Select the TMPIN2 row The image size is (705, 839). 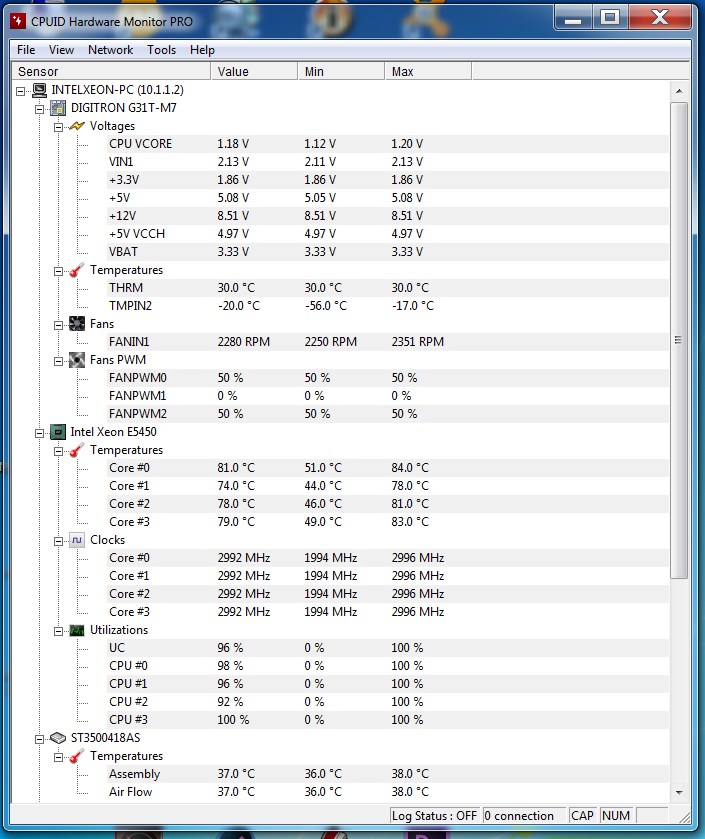(388, 306)
